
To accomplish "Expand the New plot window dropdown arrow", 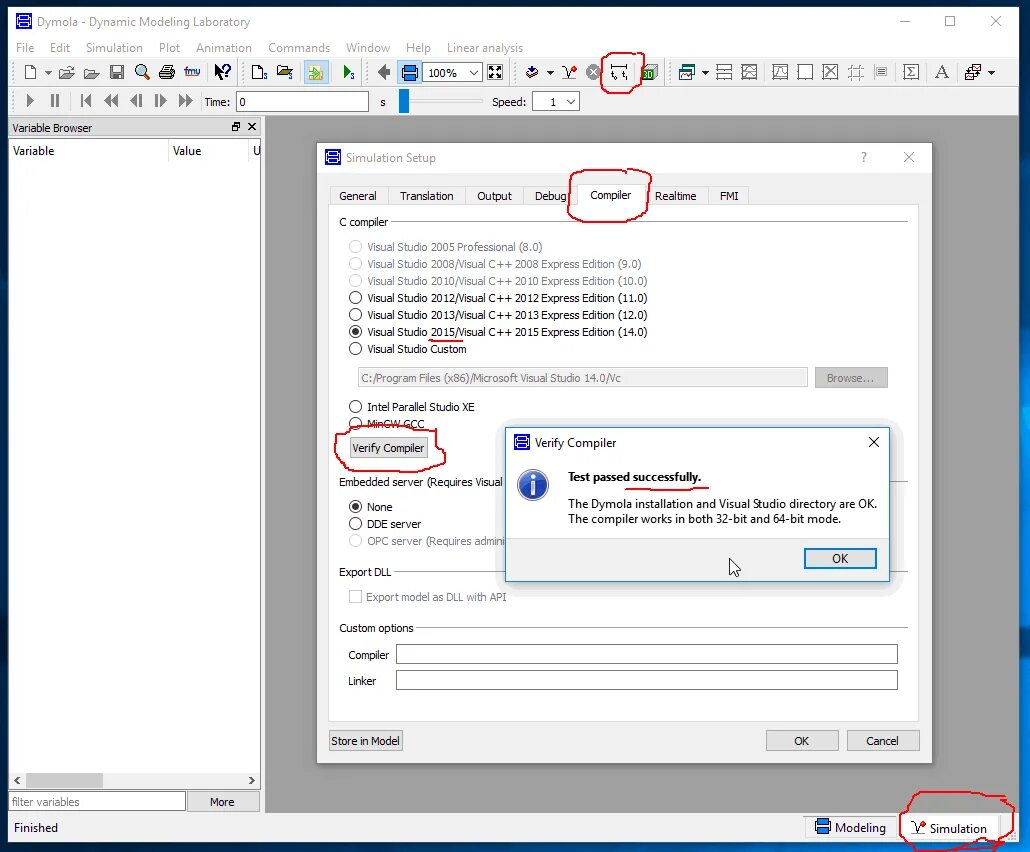I will 705,72.
